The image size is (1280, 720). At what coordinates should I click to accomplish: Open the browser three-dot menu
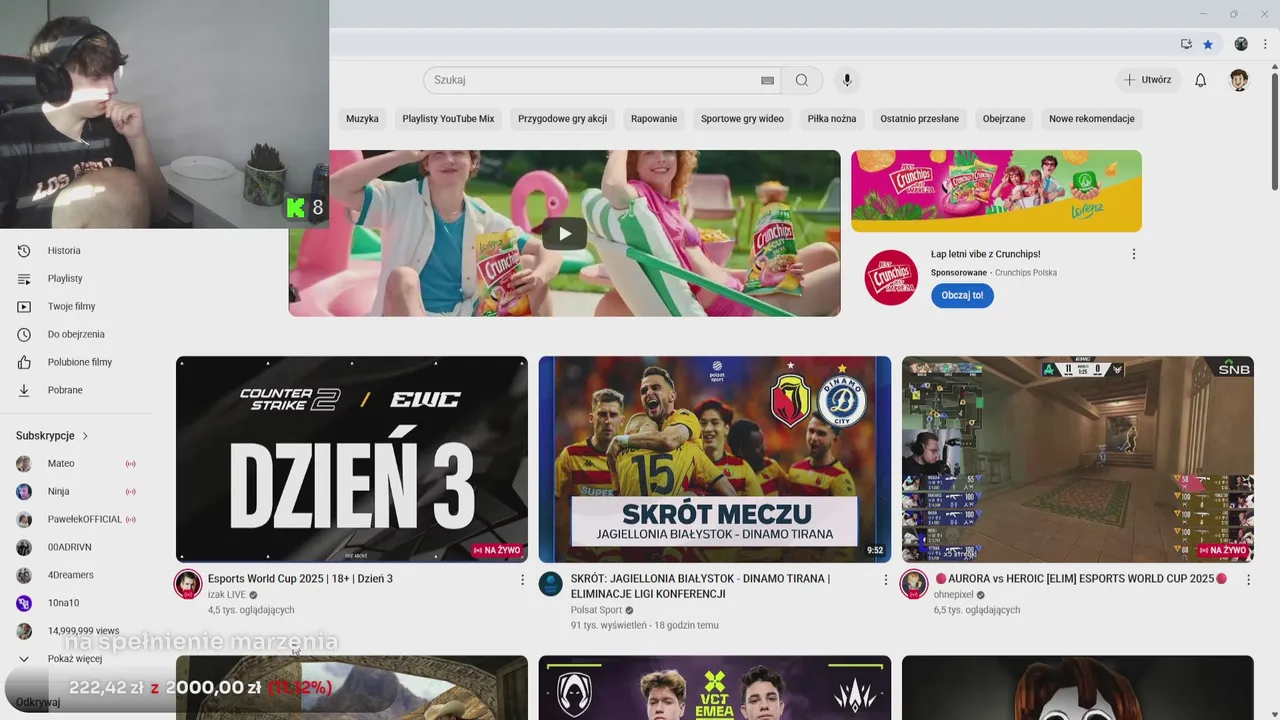1265,44
